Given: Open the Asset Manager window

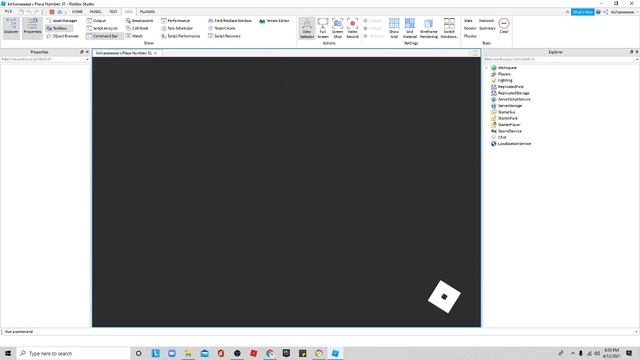Looking at the screenshot, I should click(x=62, y=20).
